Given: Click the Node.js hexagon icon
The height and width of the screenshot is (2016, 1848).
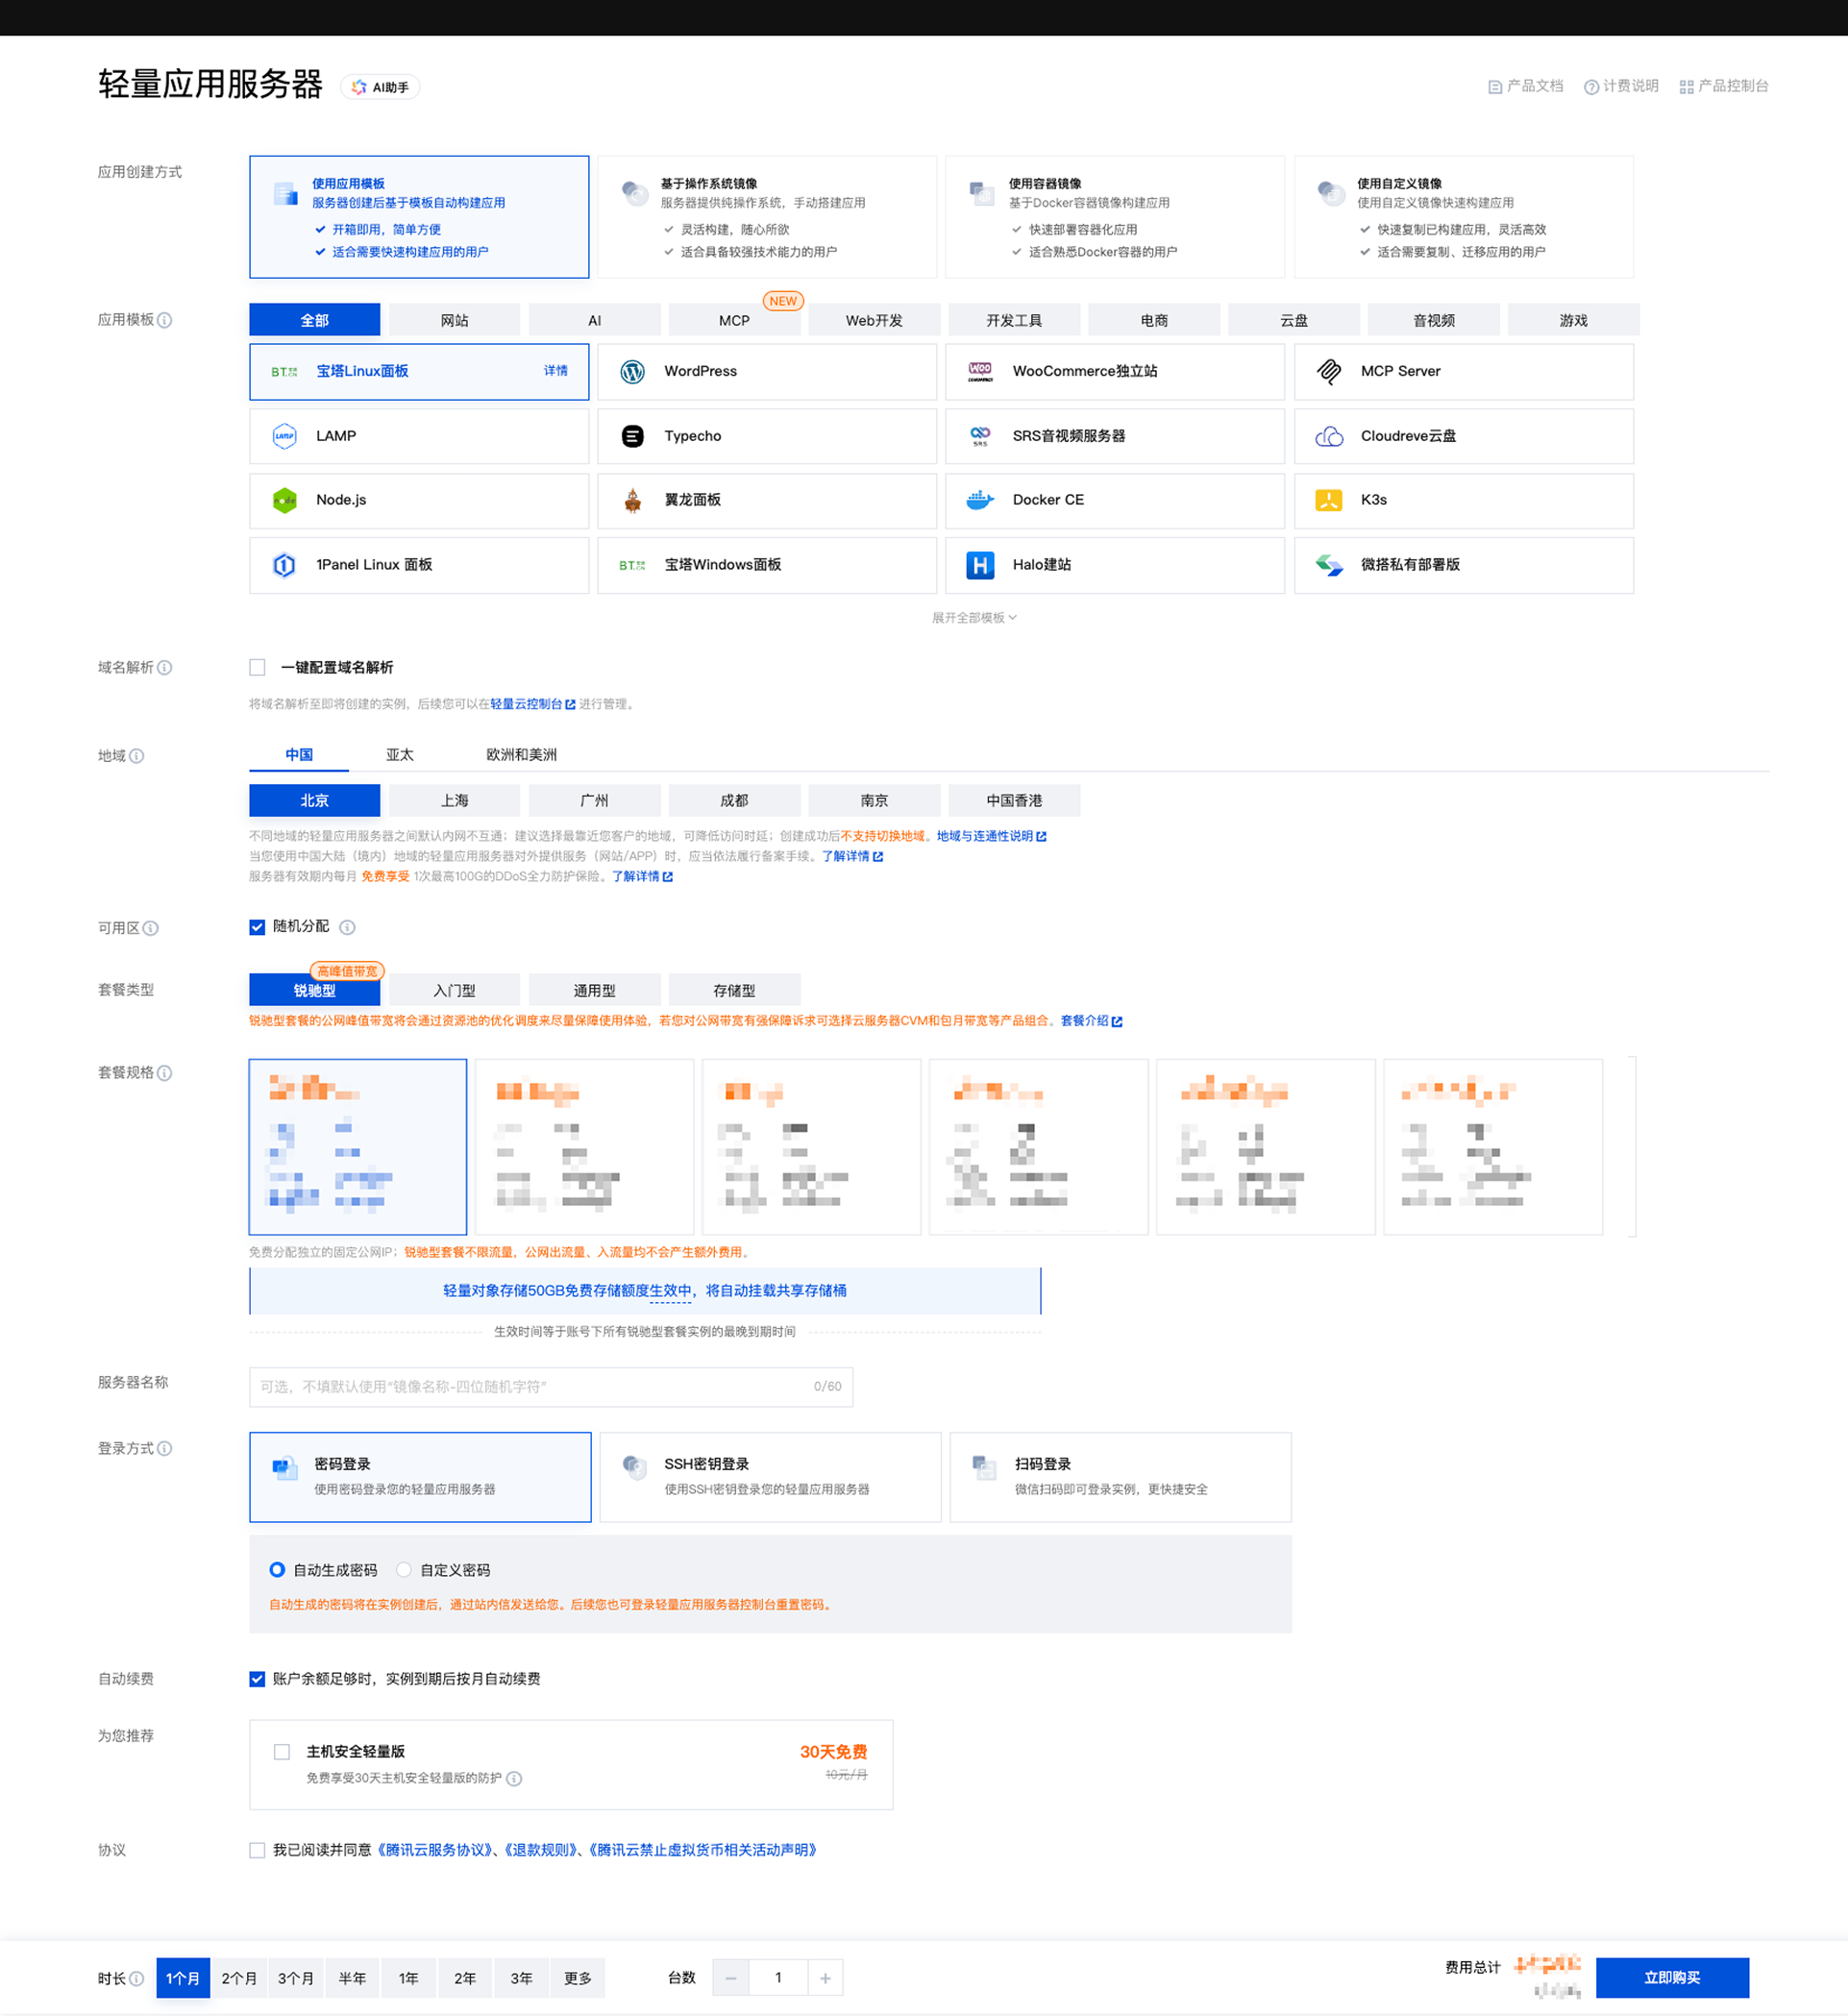Looking at the screenshot, I should (285, 500).
